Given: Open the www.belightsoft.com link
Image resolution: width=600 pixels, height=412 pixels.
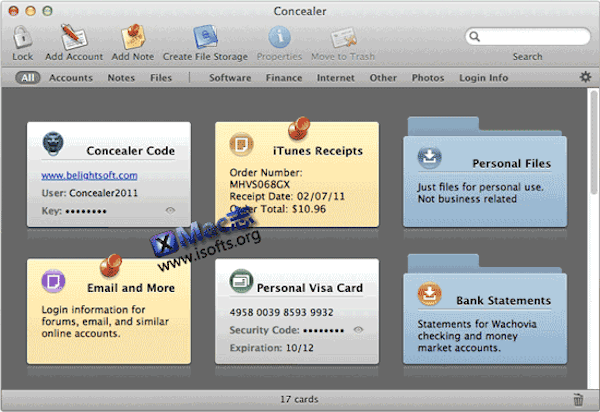Looking at the screenshot, I should (x=89, y=176).
